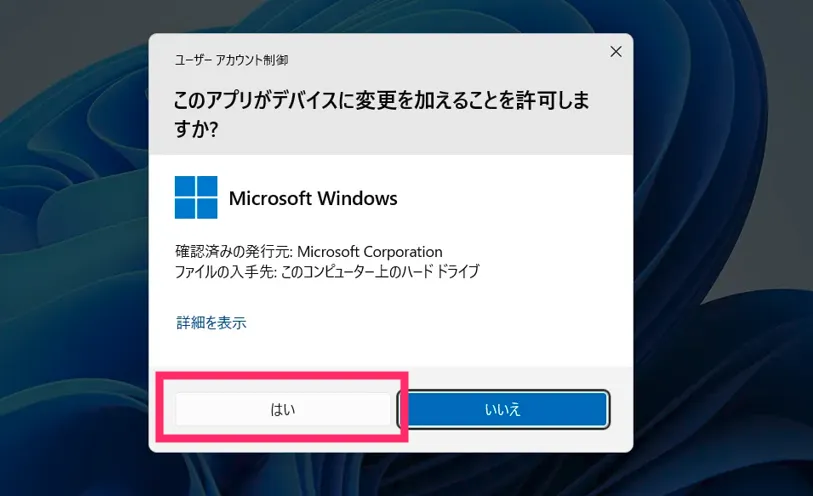Click the ファイルの入手先 label

pyautogui.click(x=226, y=271)
